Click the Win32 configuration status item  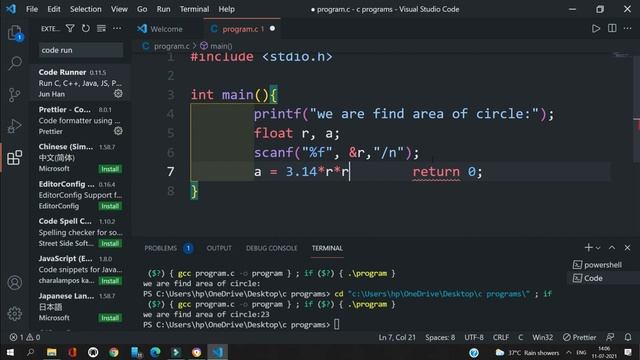(542, 337)
